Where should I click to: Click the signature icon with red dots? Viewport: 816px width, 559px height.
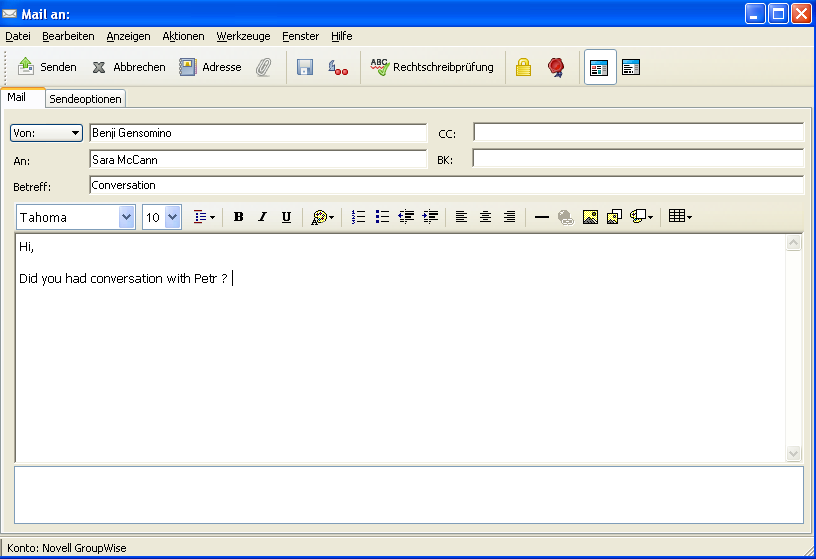(338, 67)
